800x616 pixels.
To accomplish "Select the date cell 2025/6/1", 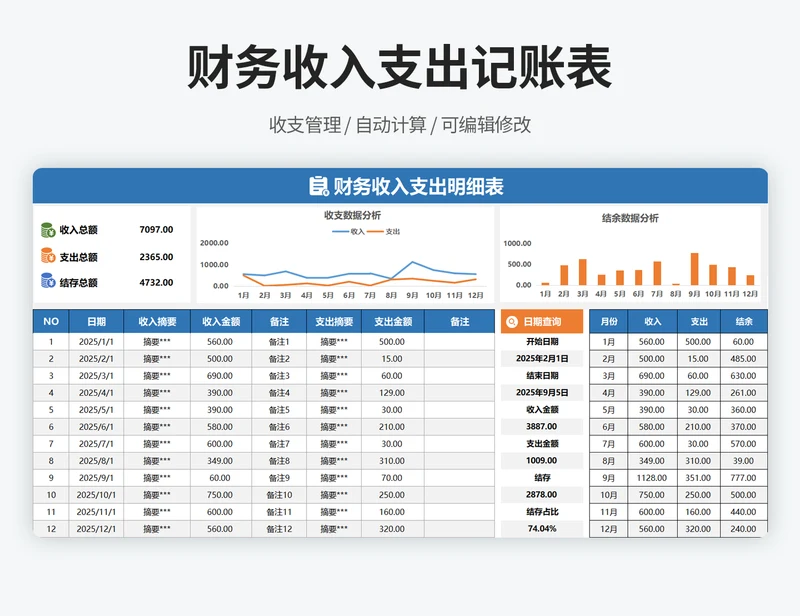I will coord(96,427).
